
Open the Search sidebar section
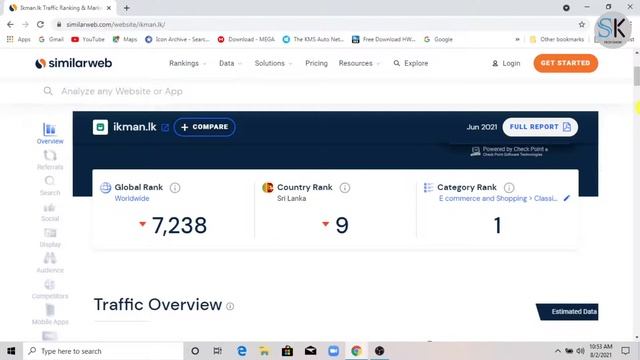click(50, 186)
